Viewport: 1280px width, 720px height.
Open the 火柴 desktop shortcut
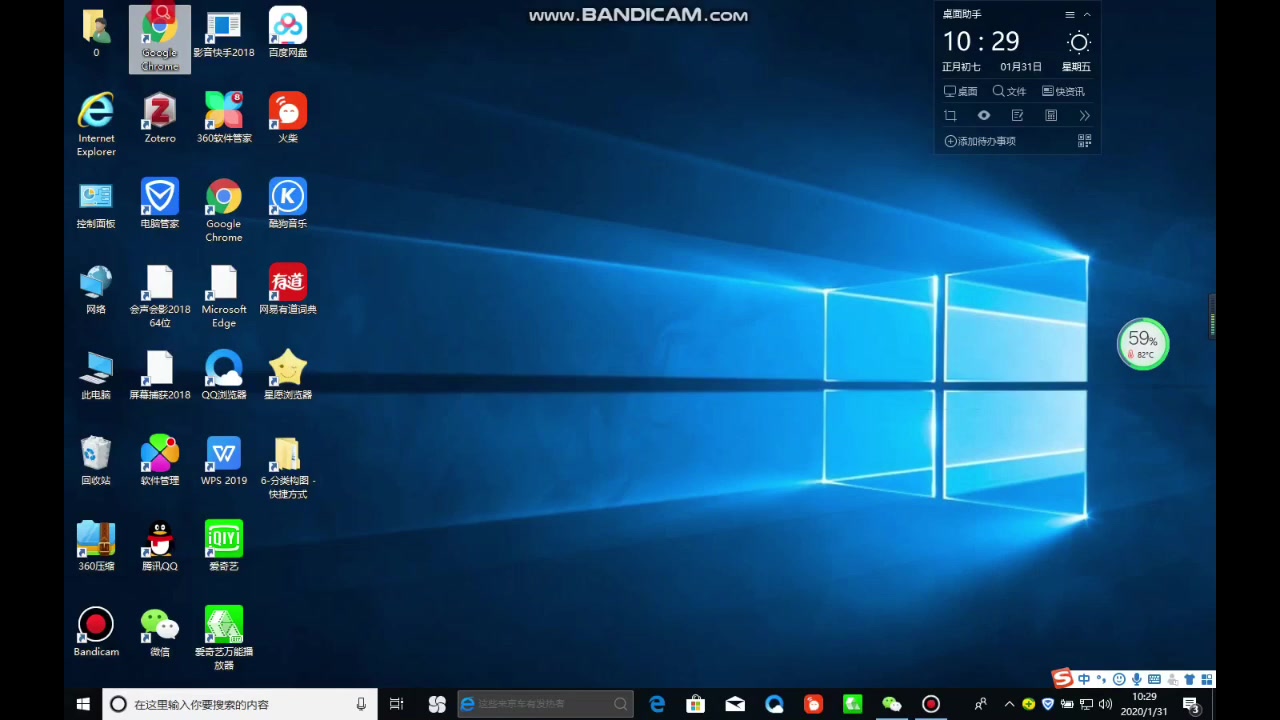tap(288, 118)
